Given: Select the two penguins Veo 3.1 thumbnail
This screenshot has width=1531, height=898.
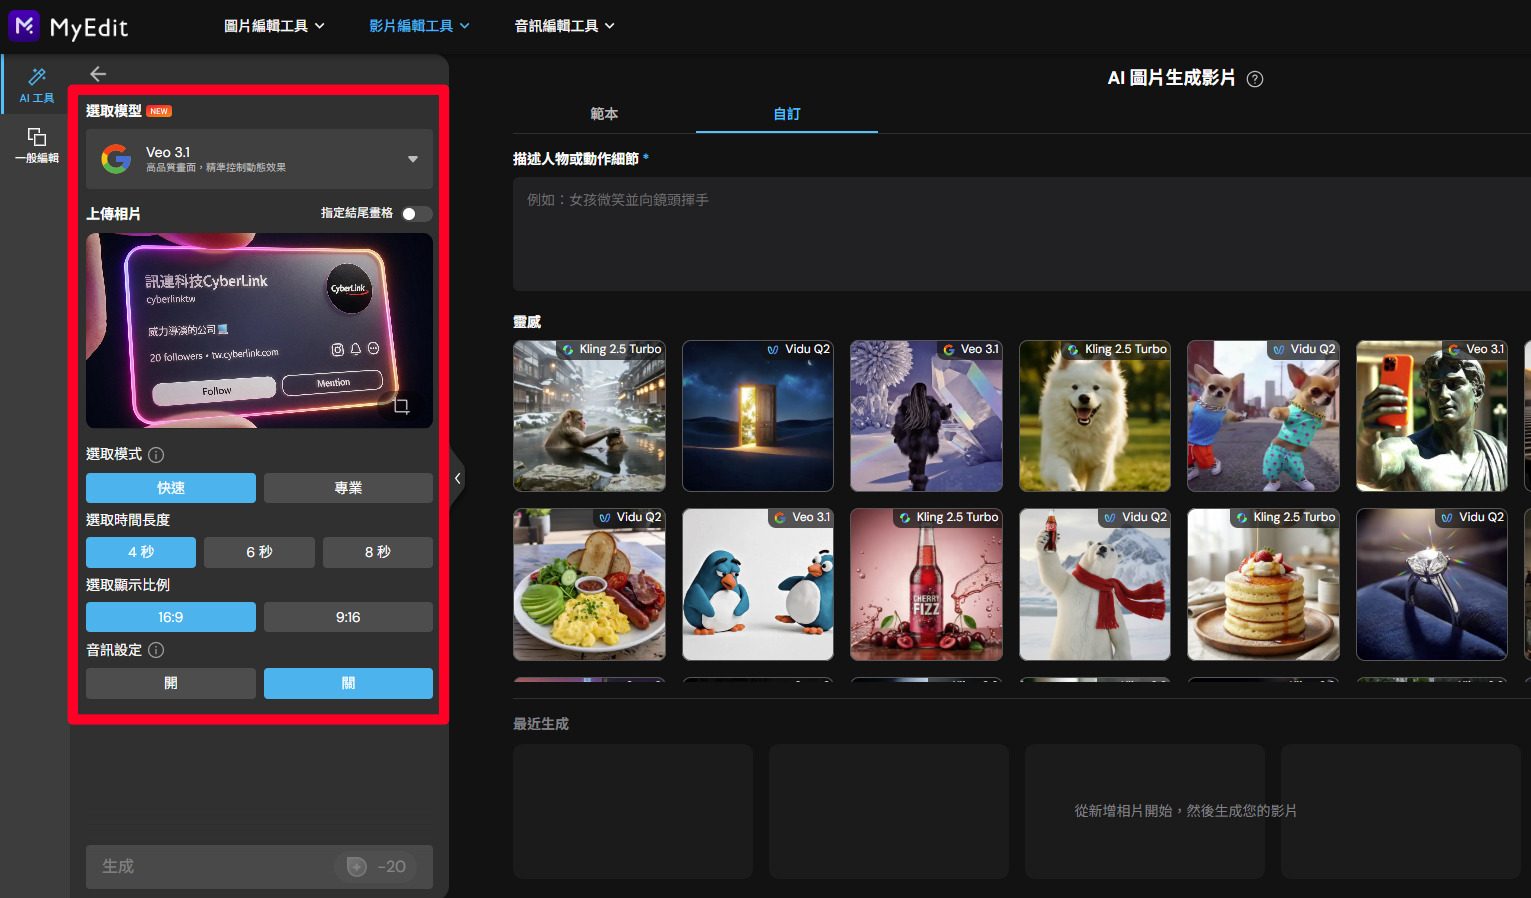Looking at the screenshot, I should (758, 584).
